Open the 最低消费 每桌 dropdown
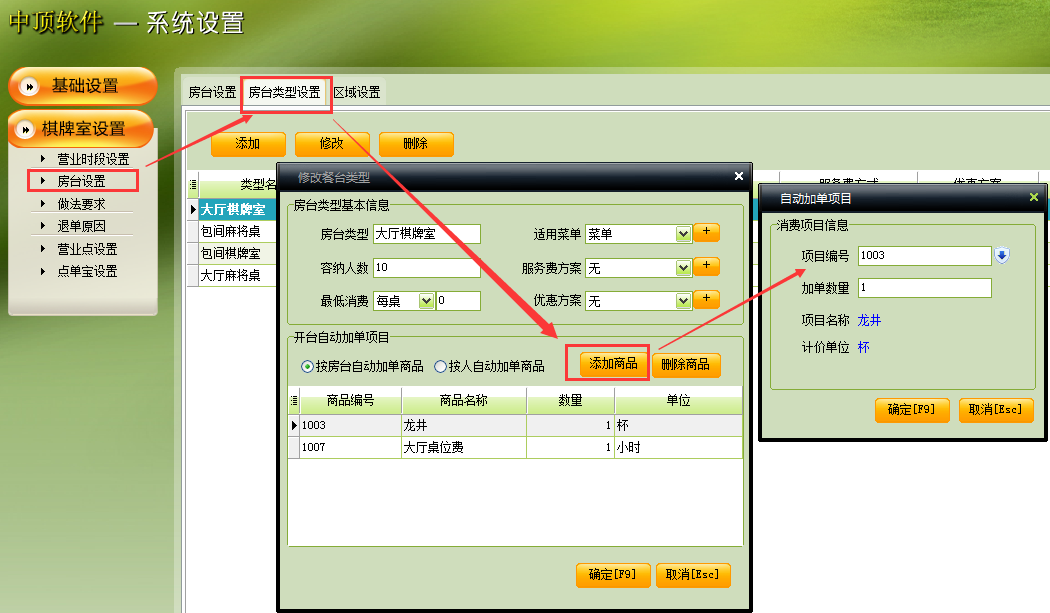The height and width of the screenshot is (613, 1050). 426,301
